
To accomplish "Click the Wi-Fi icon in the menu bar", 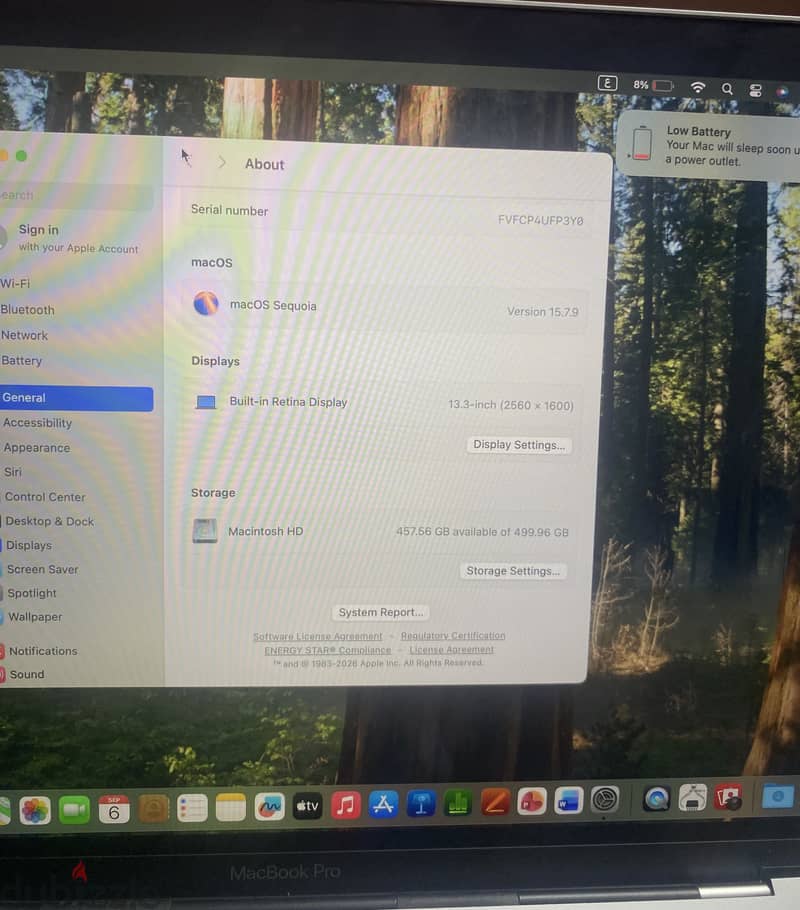I will [x=698, y=88].
